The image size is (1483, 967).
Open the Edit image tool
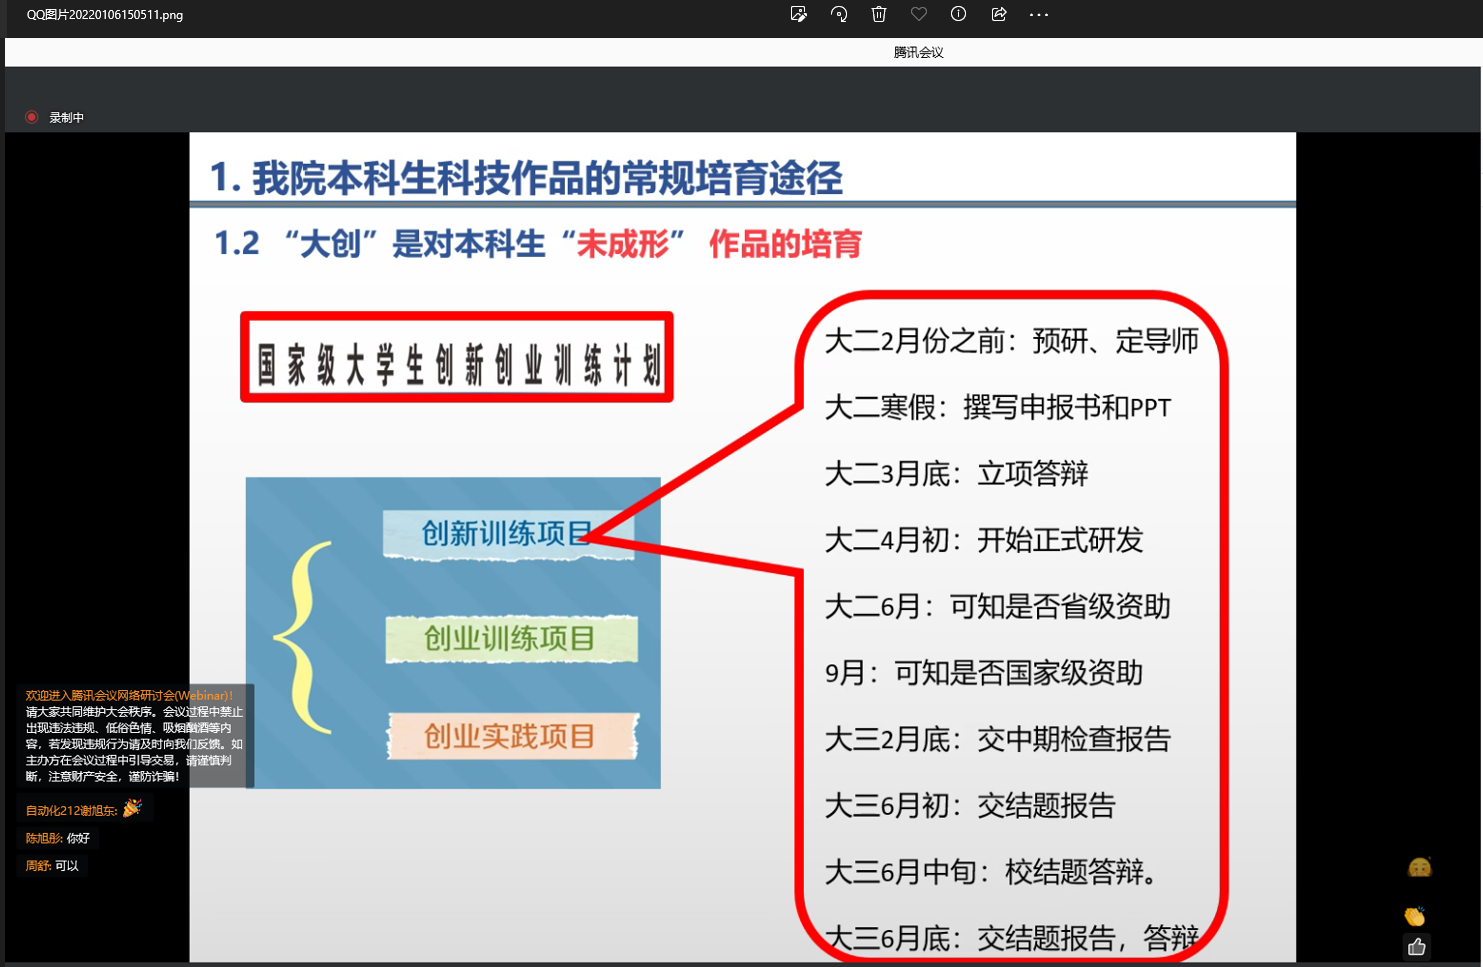pyautogui.click(x=799, y=14)
